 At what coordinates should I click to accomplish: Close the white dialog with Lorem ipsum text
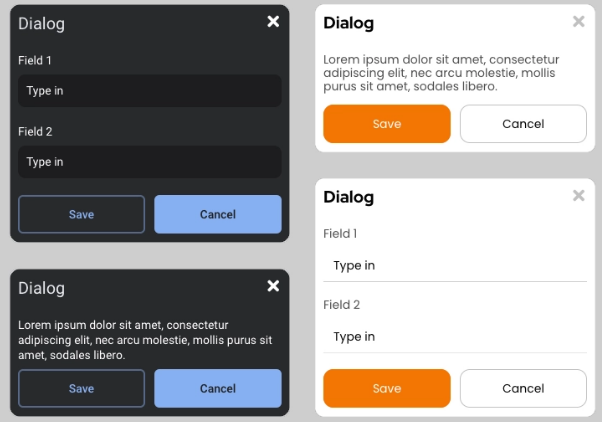pyautogui.click(x=578, y=22)
